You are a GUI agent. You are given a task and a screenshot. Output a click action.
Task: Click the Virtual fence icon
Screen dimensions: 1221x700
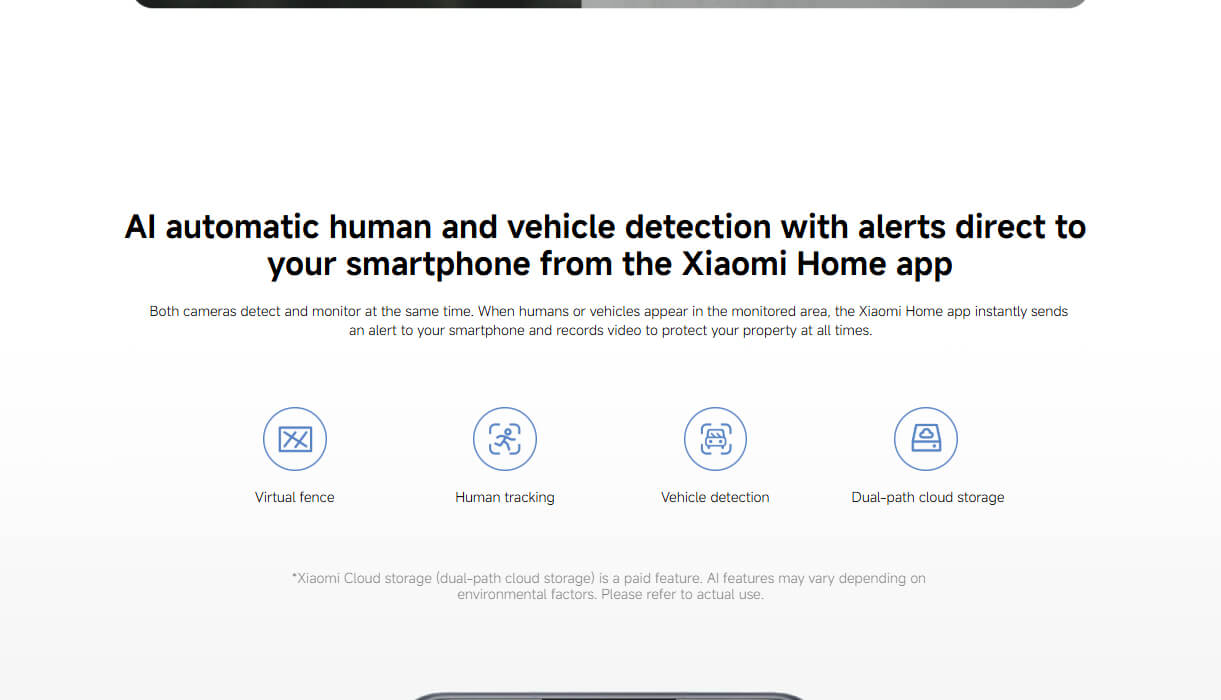295,439
